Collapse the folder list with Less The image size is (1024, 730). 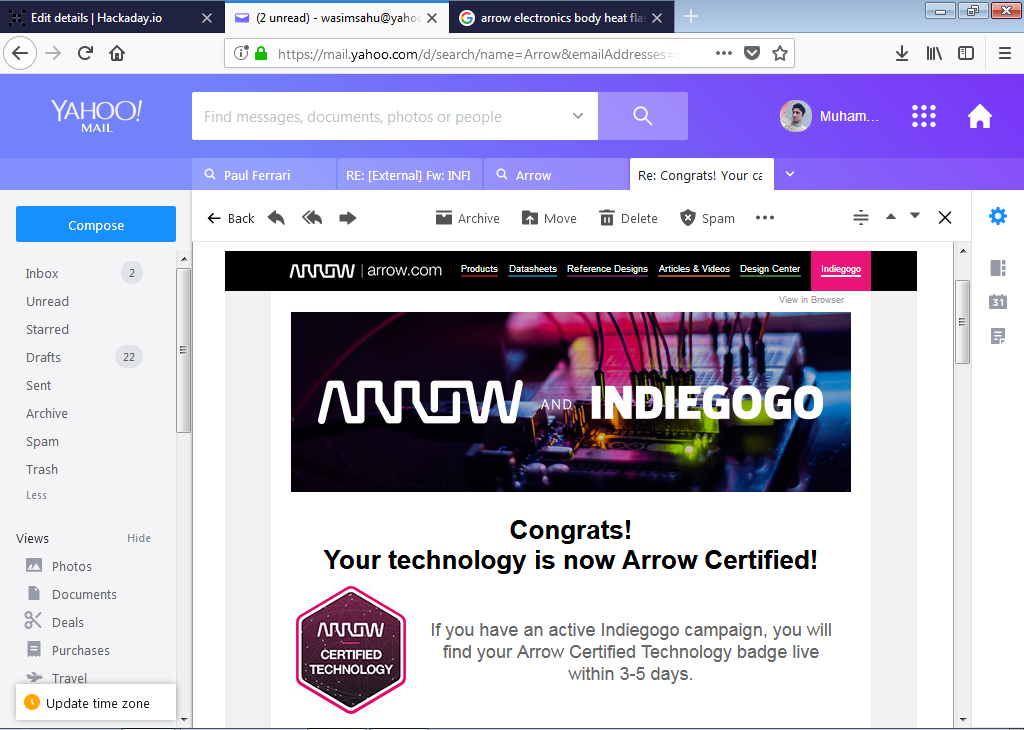(37, 495)
